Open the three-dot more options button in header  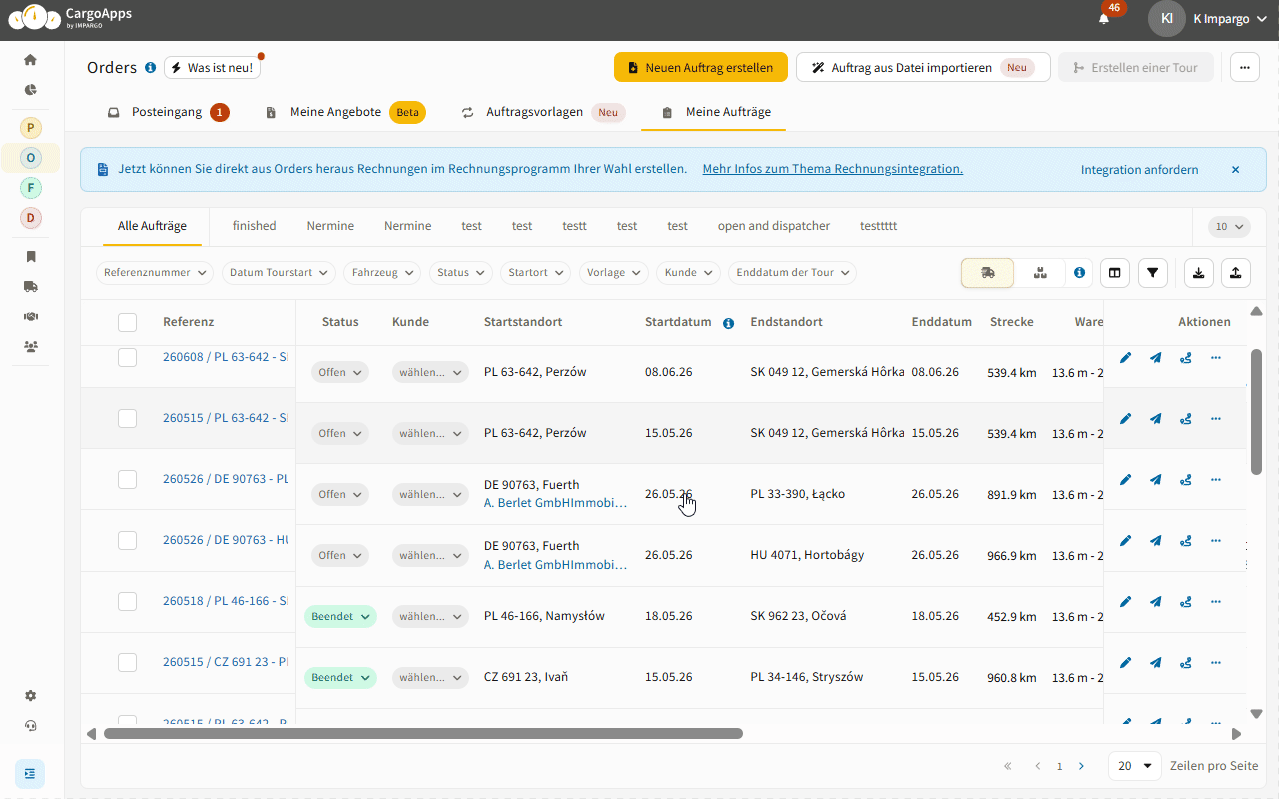pyautogui.click(x=1245, y=68)
